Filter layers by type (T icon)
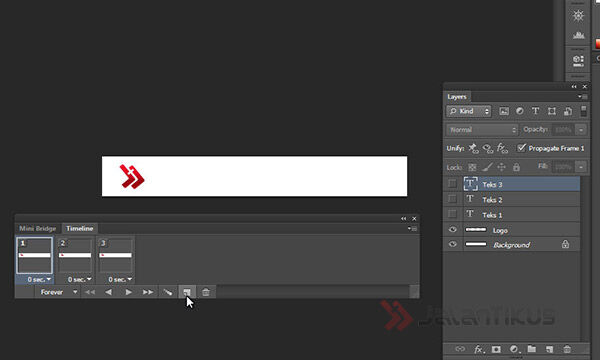The width and height of the screenshot is (600, 360). 535,111
